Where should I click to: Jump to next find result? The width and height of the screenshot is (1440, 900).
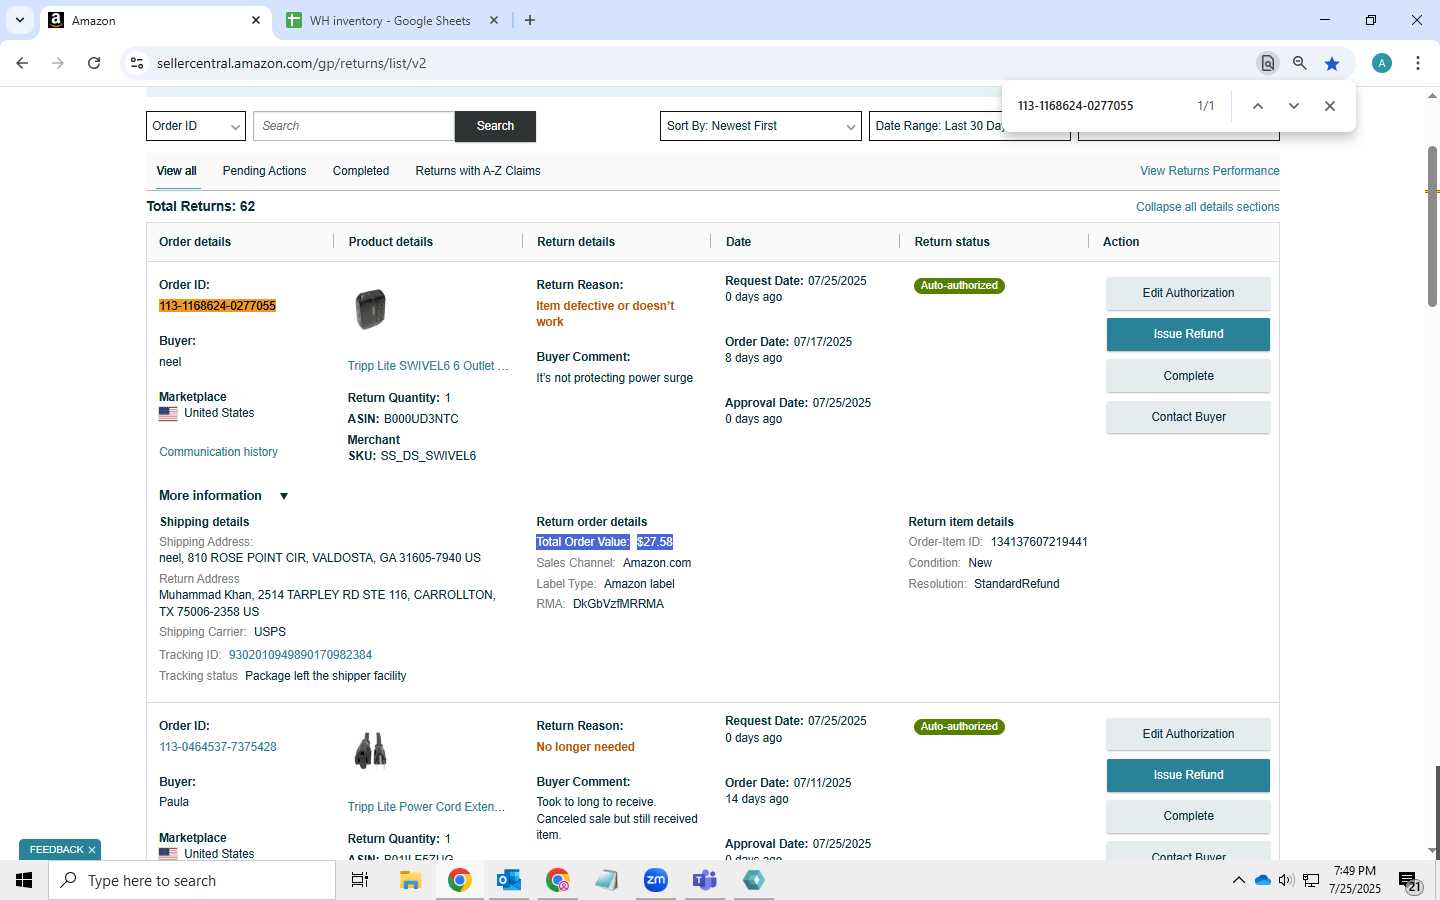click(x=1294, y=106)
